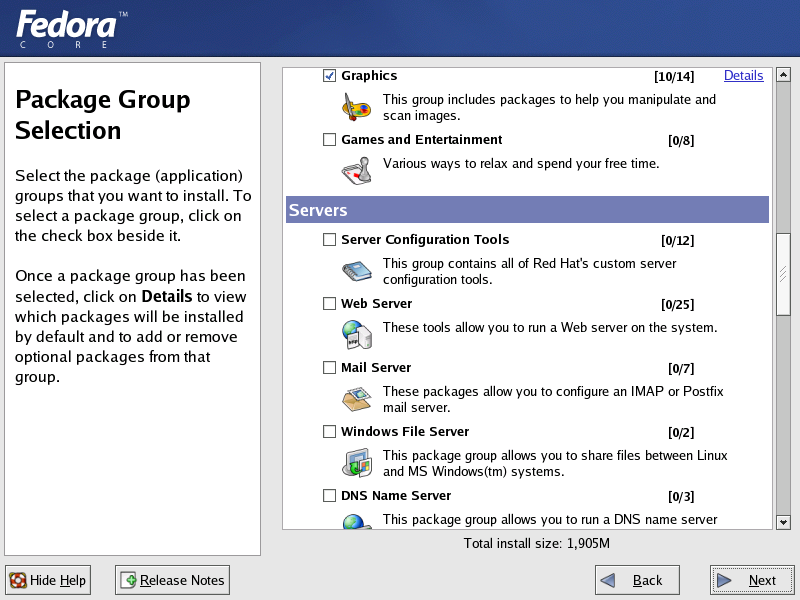
Task: Go Back to the previous step
Action: (x=637, y=580)
